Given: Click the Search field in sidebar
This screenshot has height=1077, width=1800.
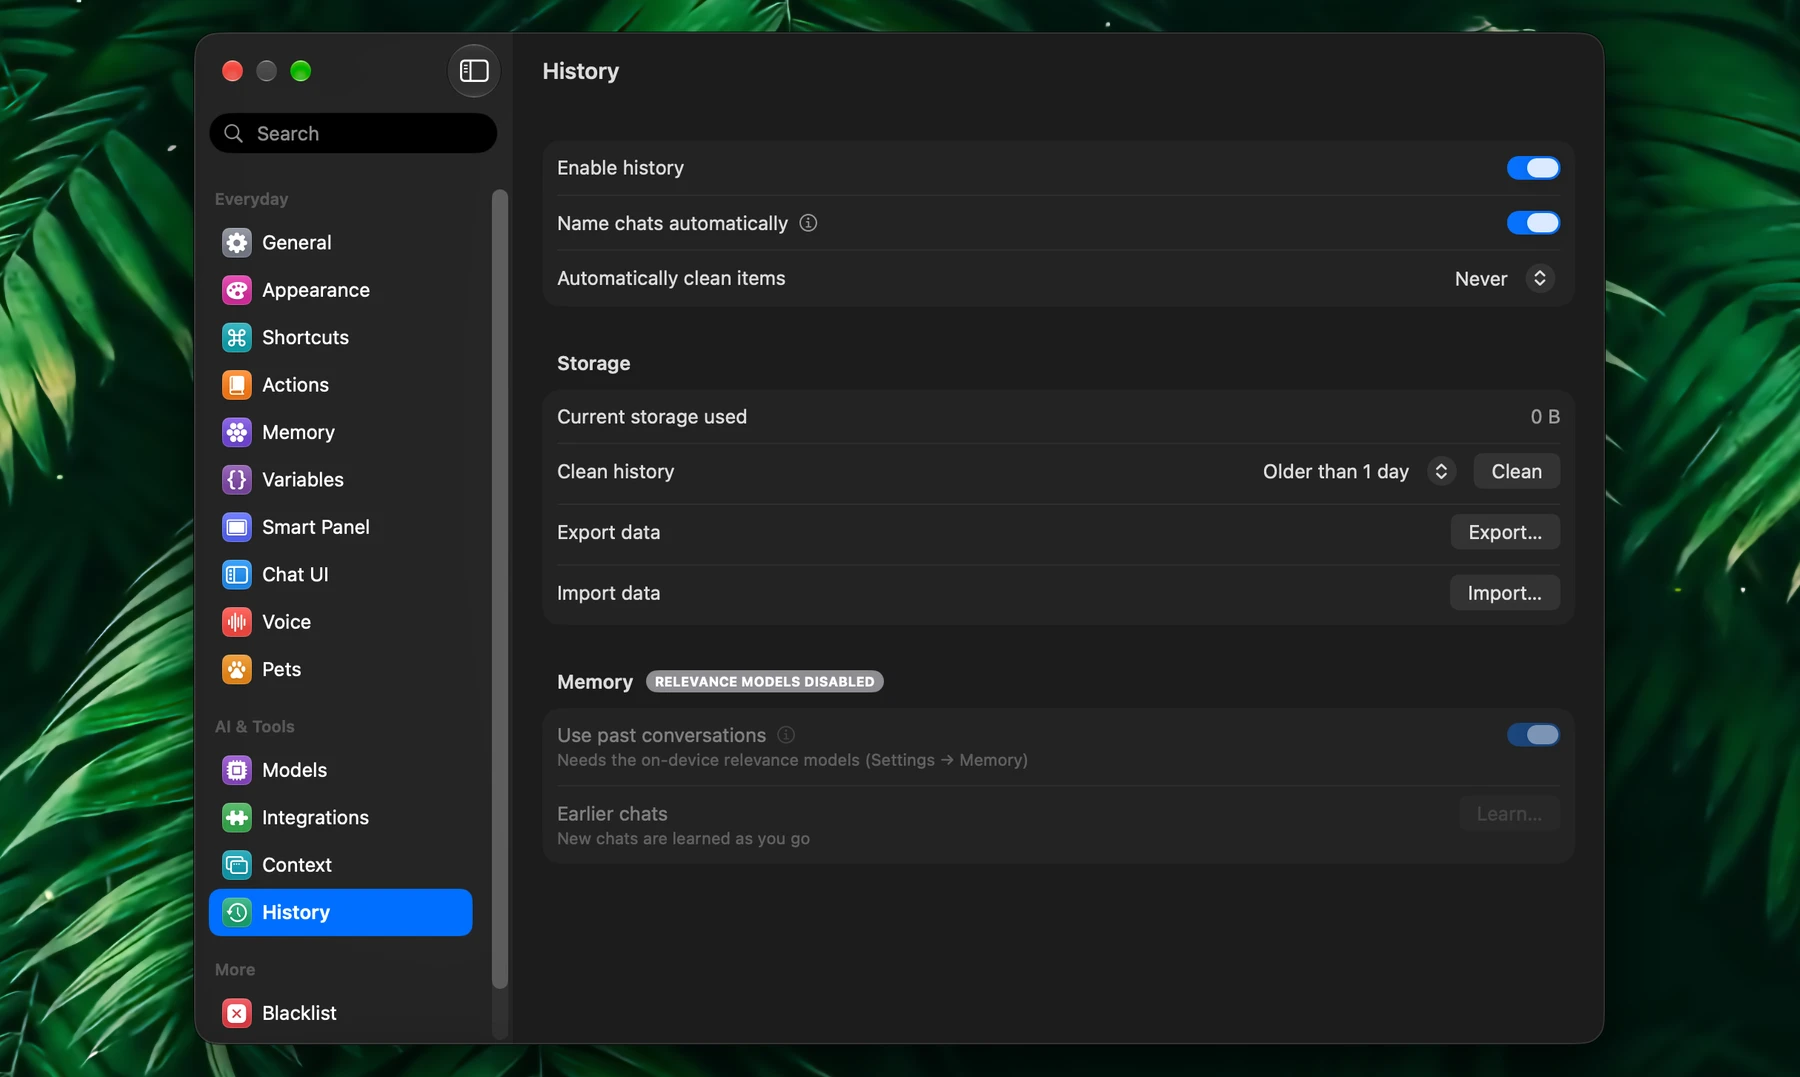Looking at the screenshot, I should 353,133.
